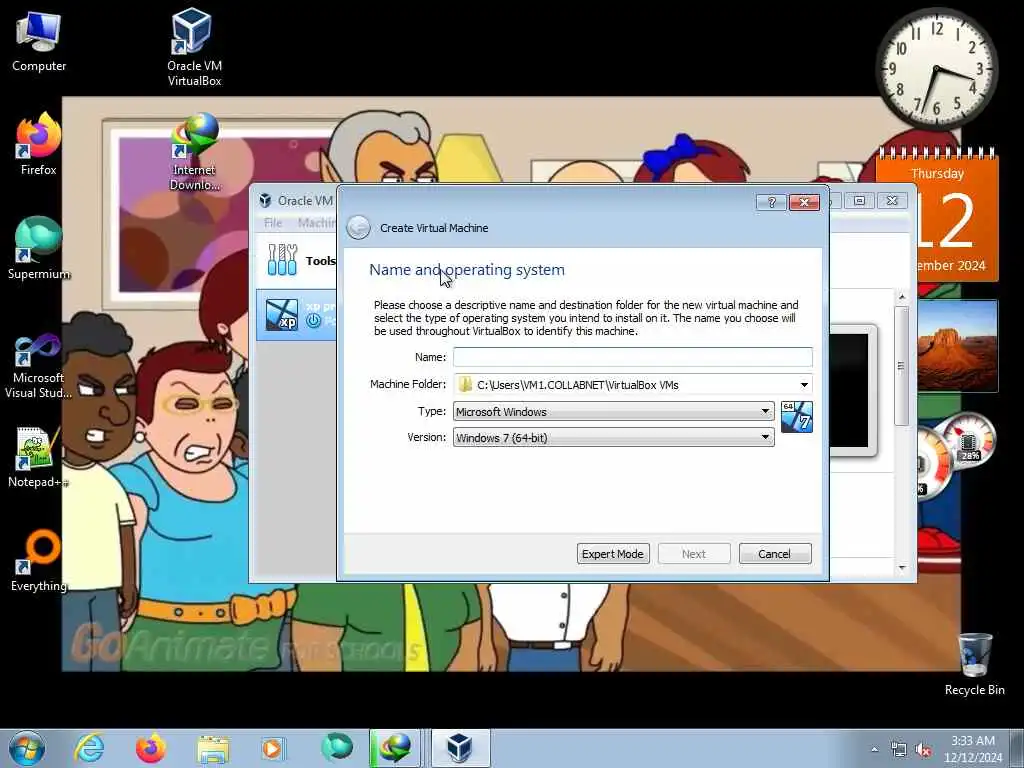This screenshot has width=1024, height=768.
Task: Open Windows Explorer folder in taskbar
Action: 213,748
